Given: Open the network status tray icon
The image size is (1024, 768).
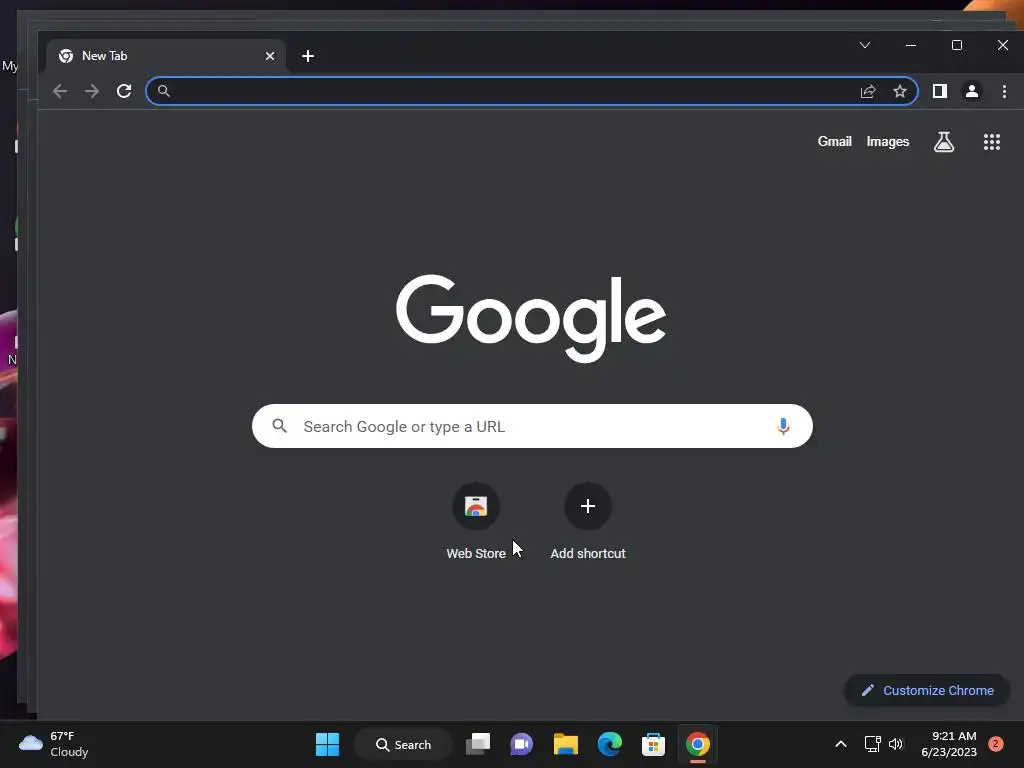Looking at the screenshot, I should click(x=872, y=744).
